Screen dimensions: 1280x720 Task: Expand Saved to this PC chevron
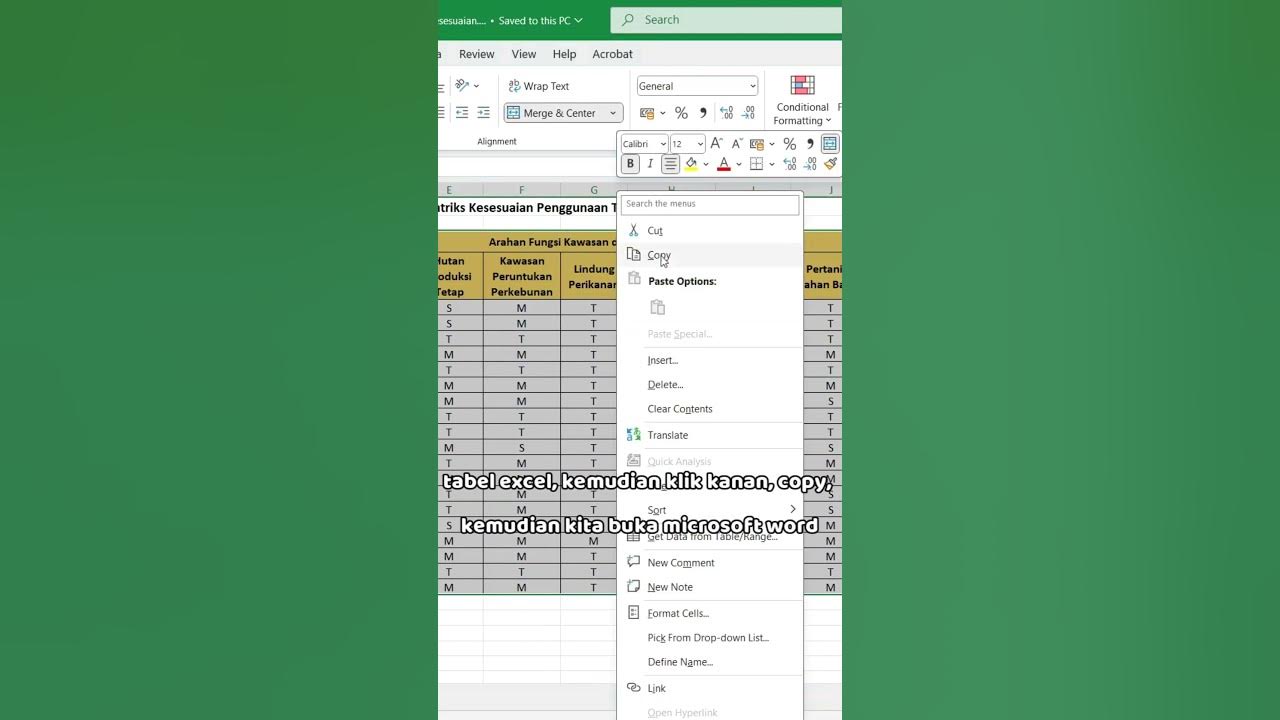click(x=578, y=20)
